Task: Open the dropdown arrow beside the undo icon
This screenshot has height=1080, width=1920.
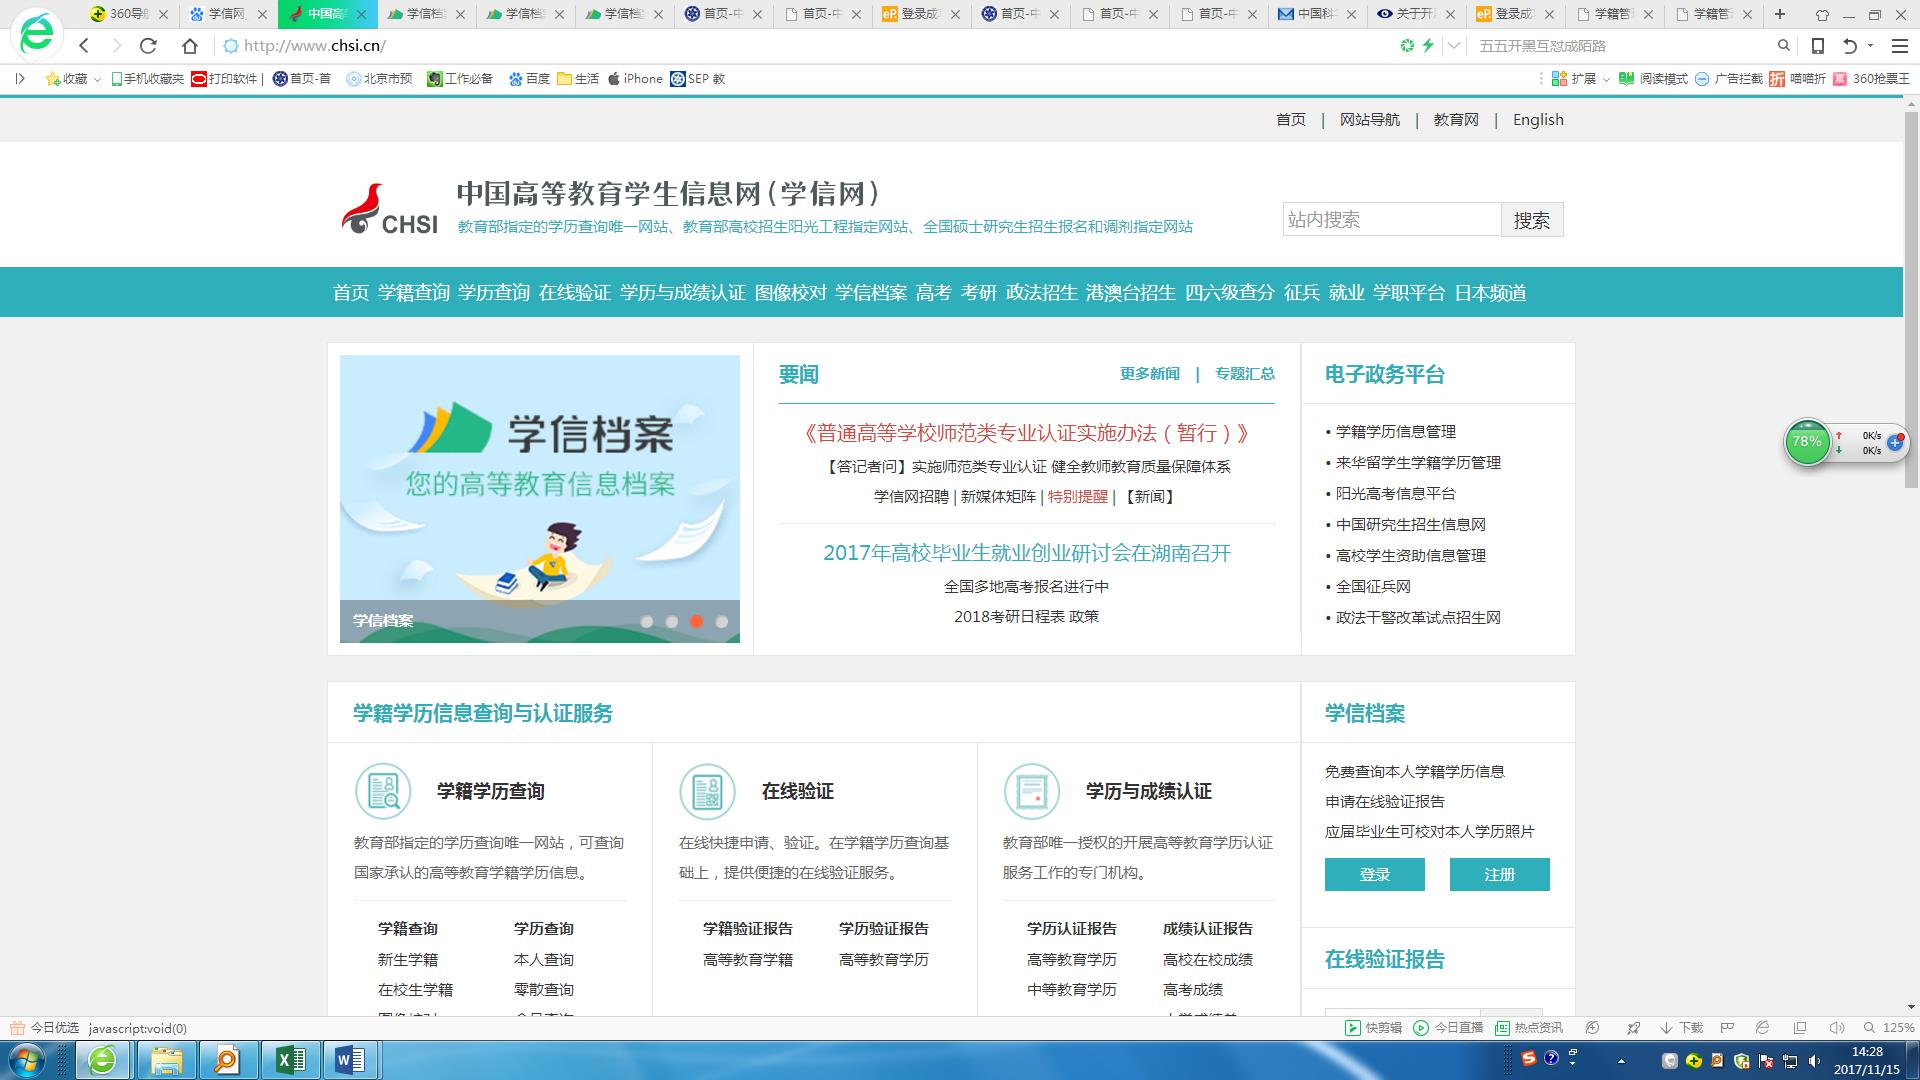Action: click(1870, 46)
